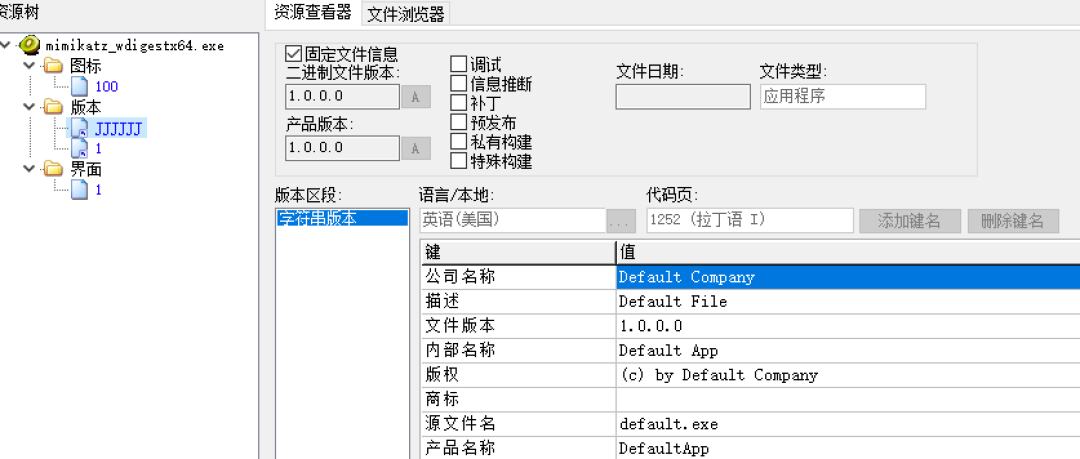This screenshot has height=459, width=1080.
Task: Select the Default File value cell
Action: (x=848, y=302)
